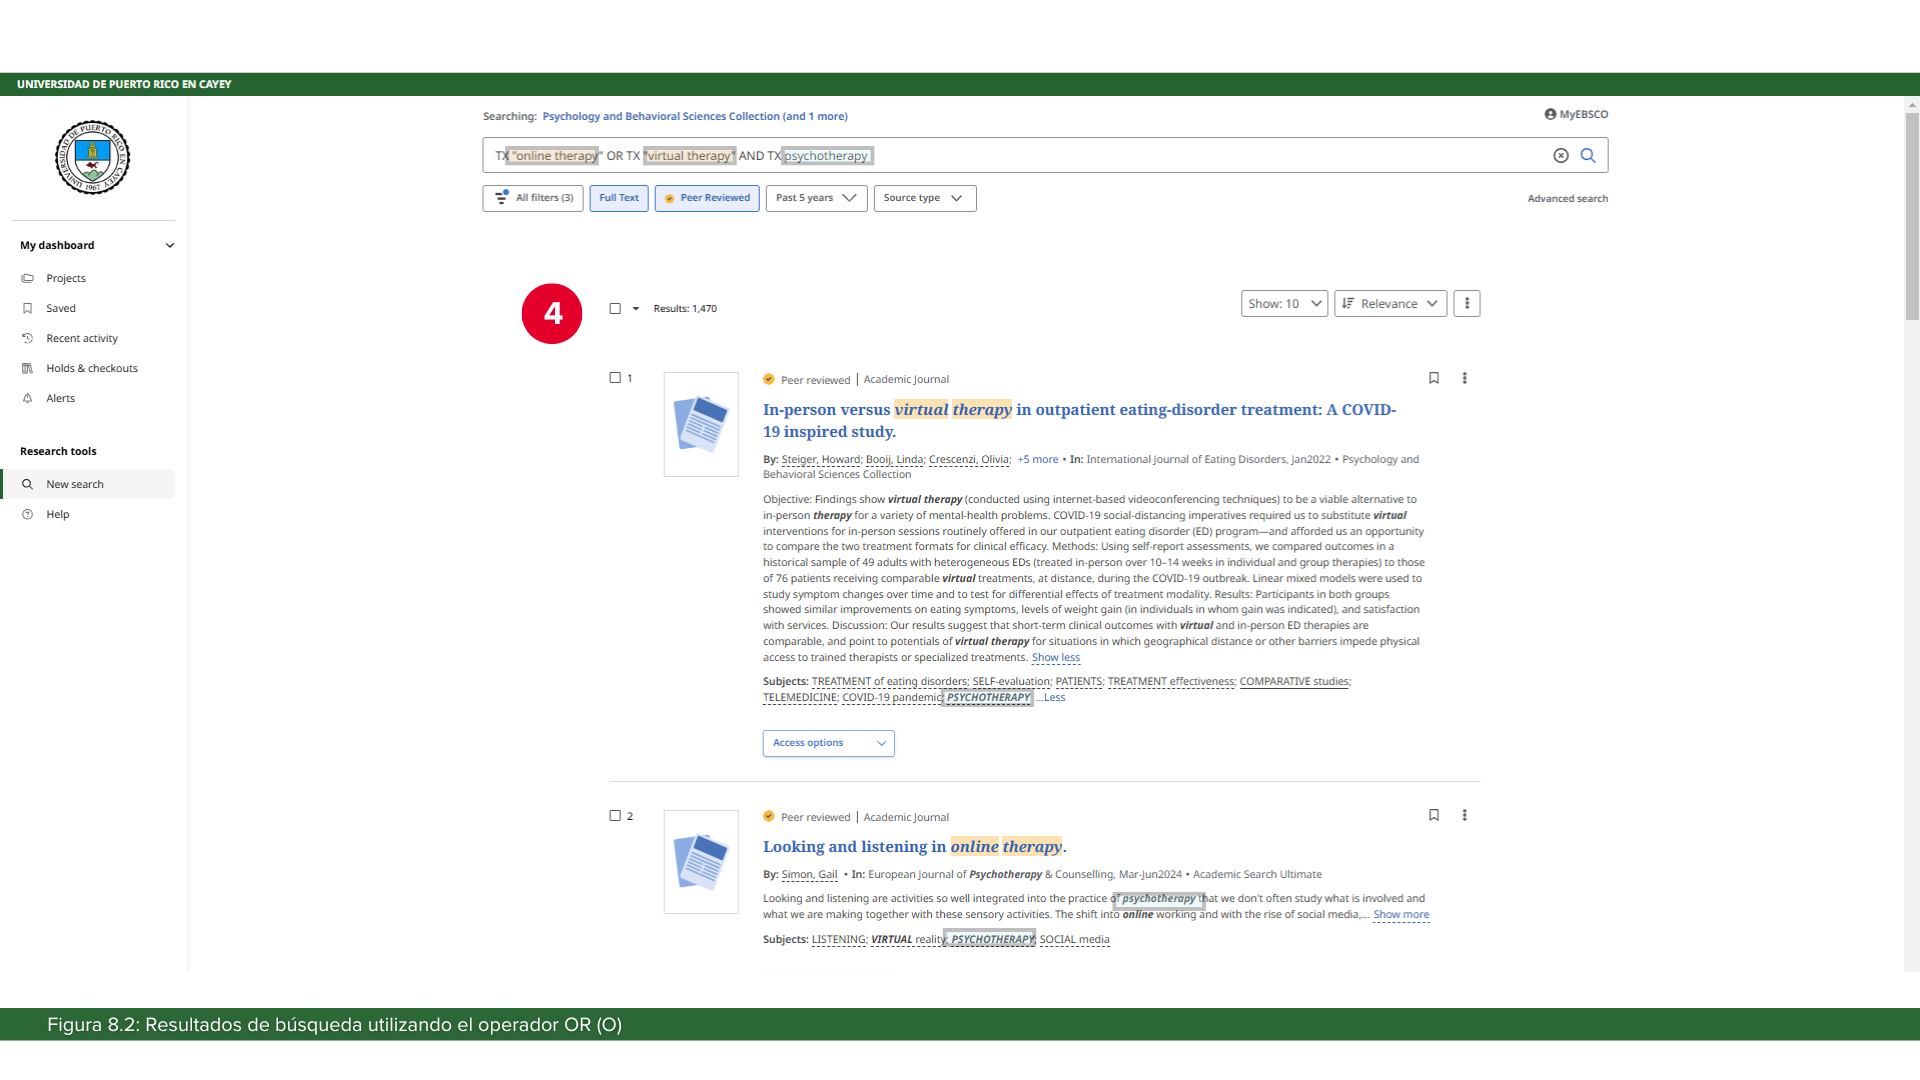Click the magnifying glass search icon
Image resolution: width=1920 pixels, height=1080 pixels.
coord(1588,155)
